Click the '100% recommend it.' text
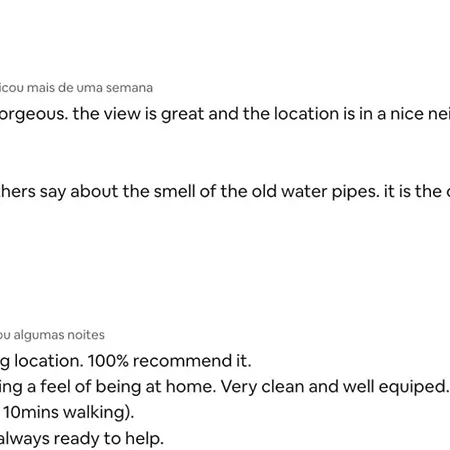Screen dimensions: 450x450 (169, 361)
